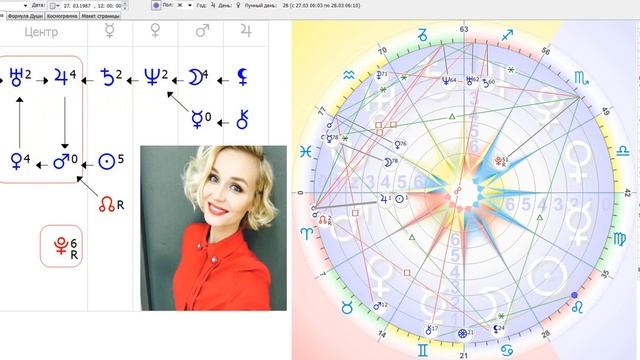640x360 pixels.
Task: Click the Gemini sign on the chart wheel
Action: tap(423, 350)
